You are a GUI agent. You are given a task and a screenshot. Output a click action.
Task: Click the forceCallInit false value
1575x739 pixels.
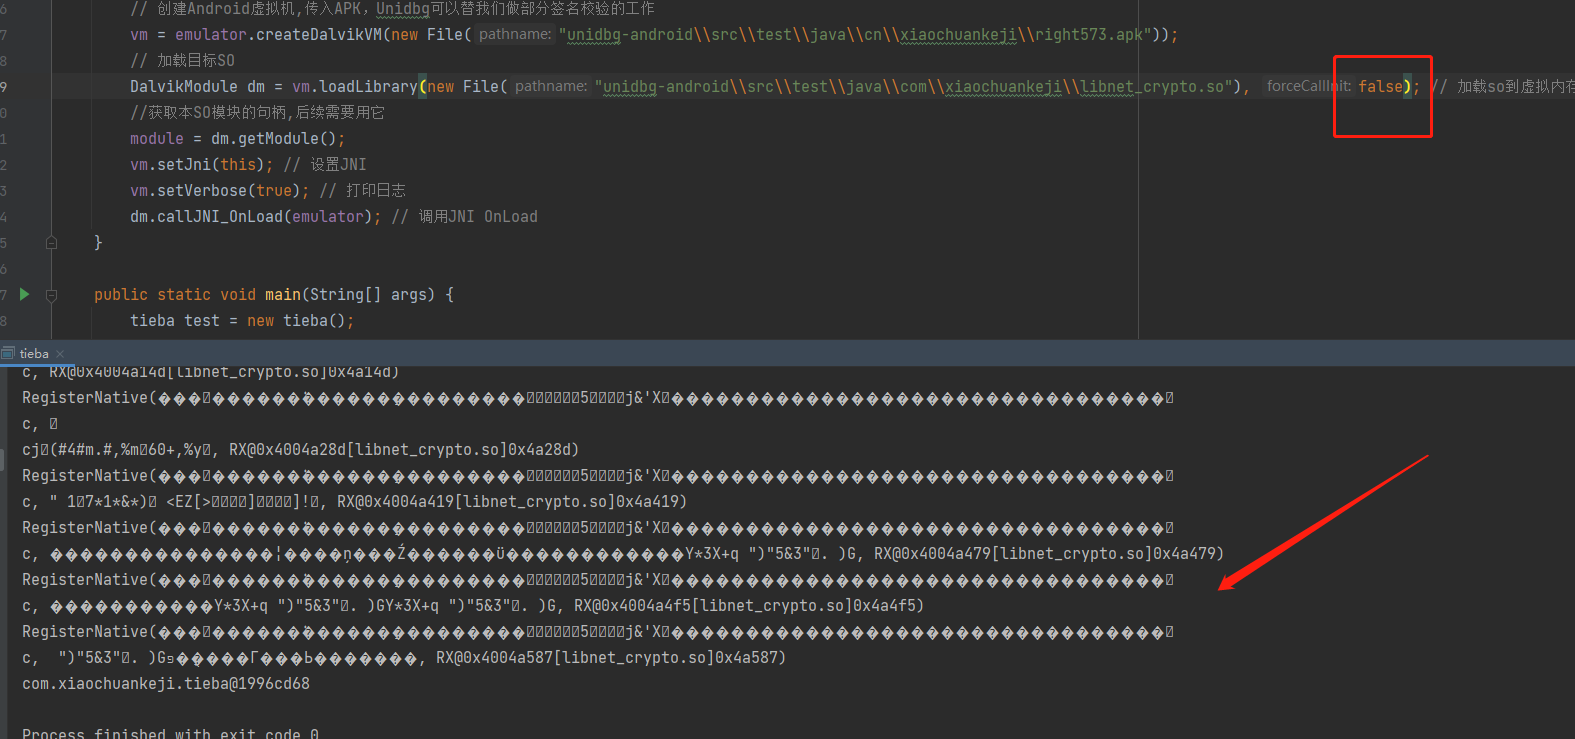1380,86
